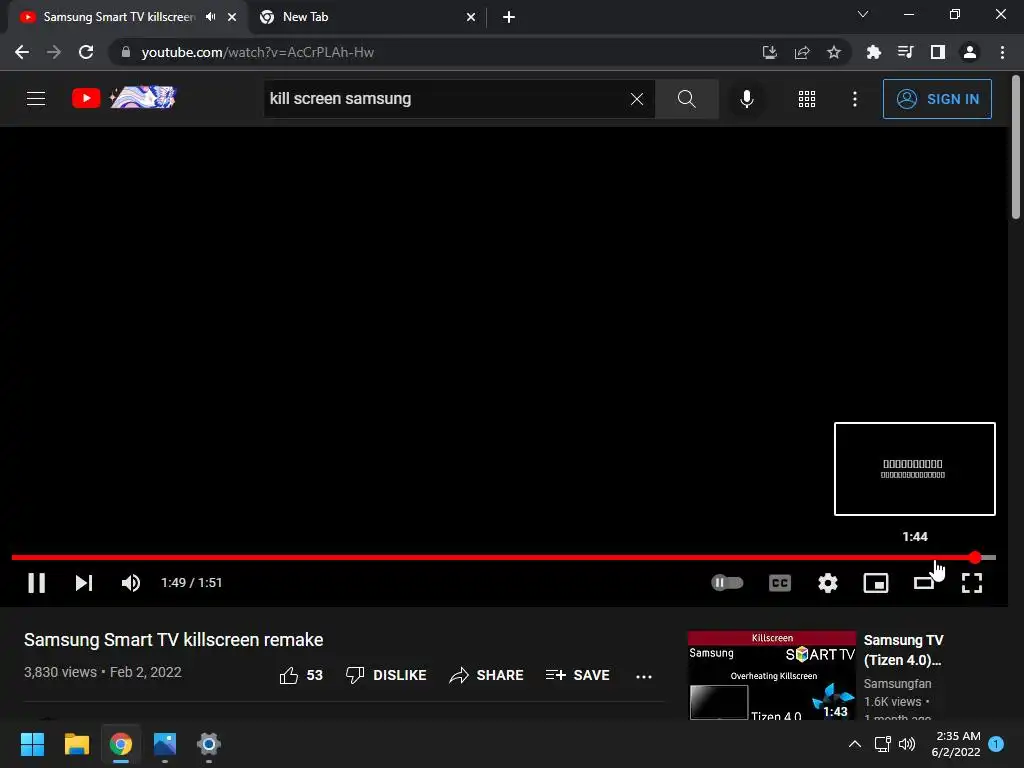
Task: Go to YouTube home via logo
Action: click(123, 98)
